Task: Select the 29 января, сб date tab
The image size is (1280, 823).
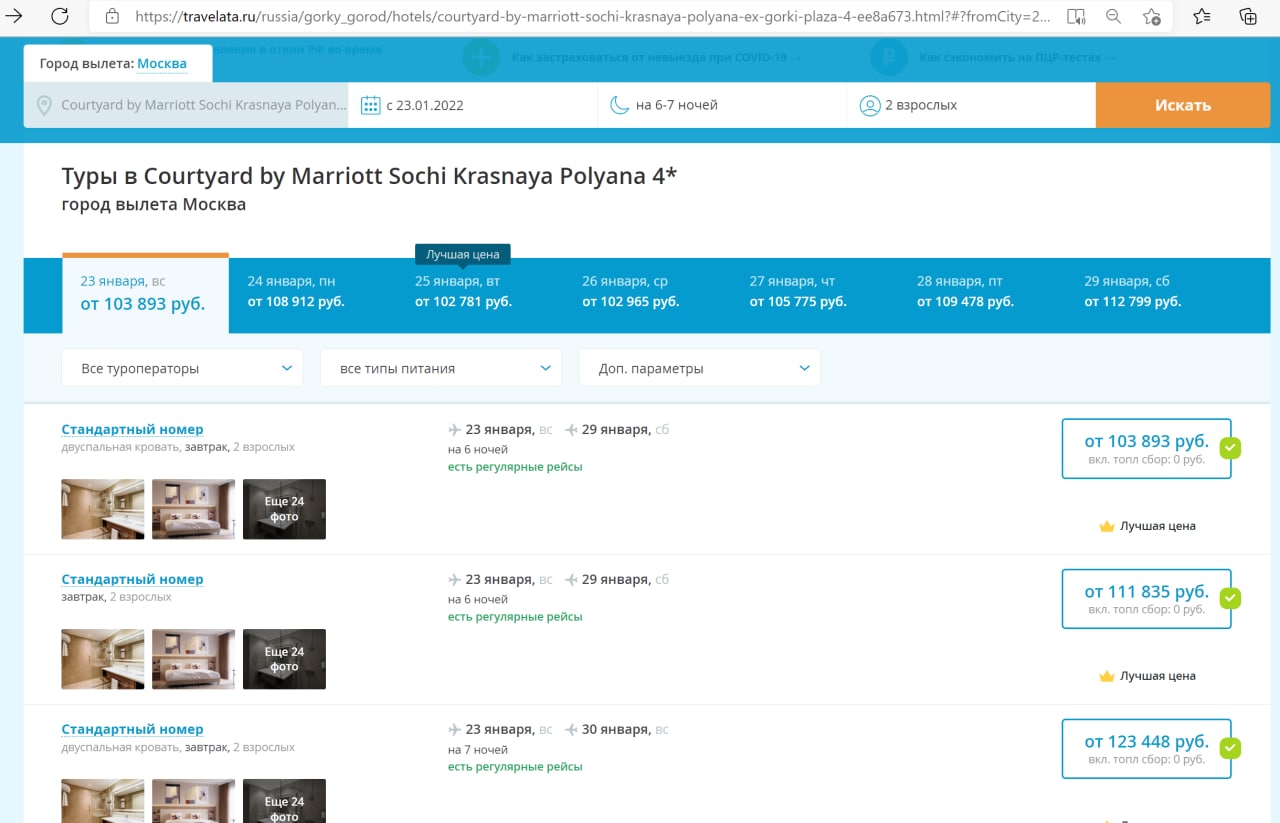Action: pyautogui.click(x=1148, y=292)
